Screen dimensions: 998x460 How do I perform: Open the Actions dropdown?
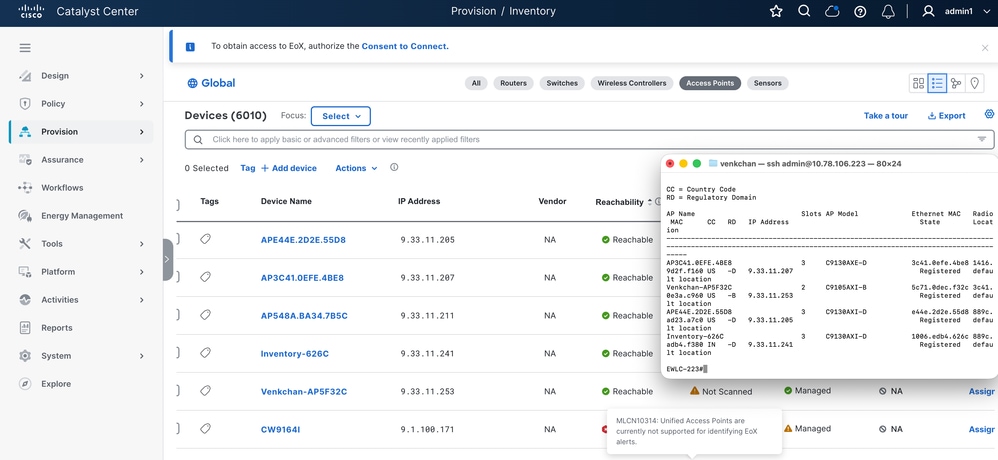(356, 168)
